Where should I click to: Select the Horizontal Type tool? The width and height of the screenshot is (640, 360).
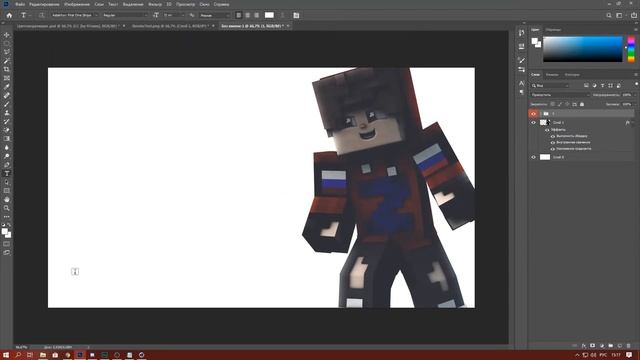point(7,173)
